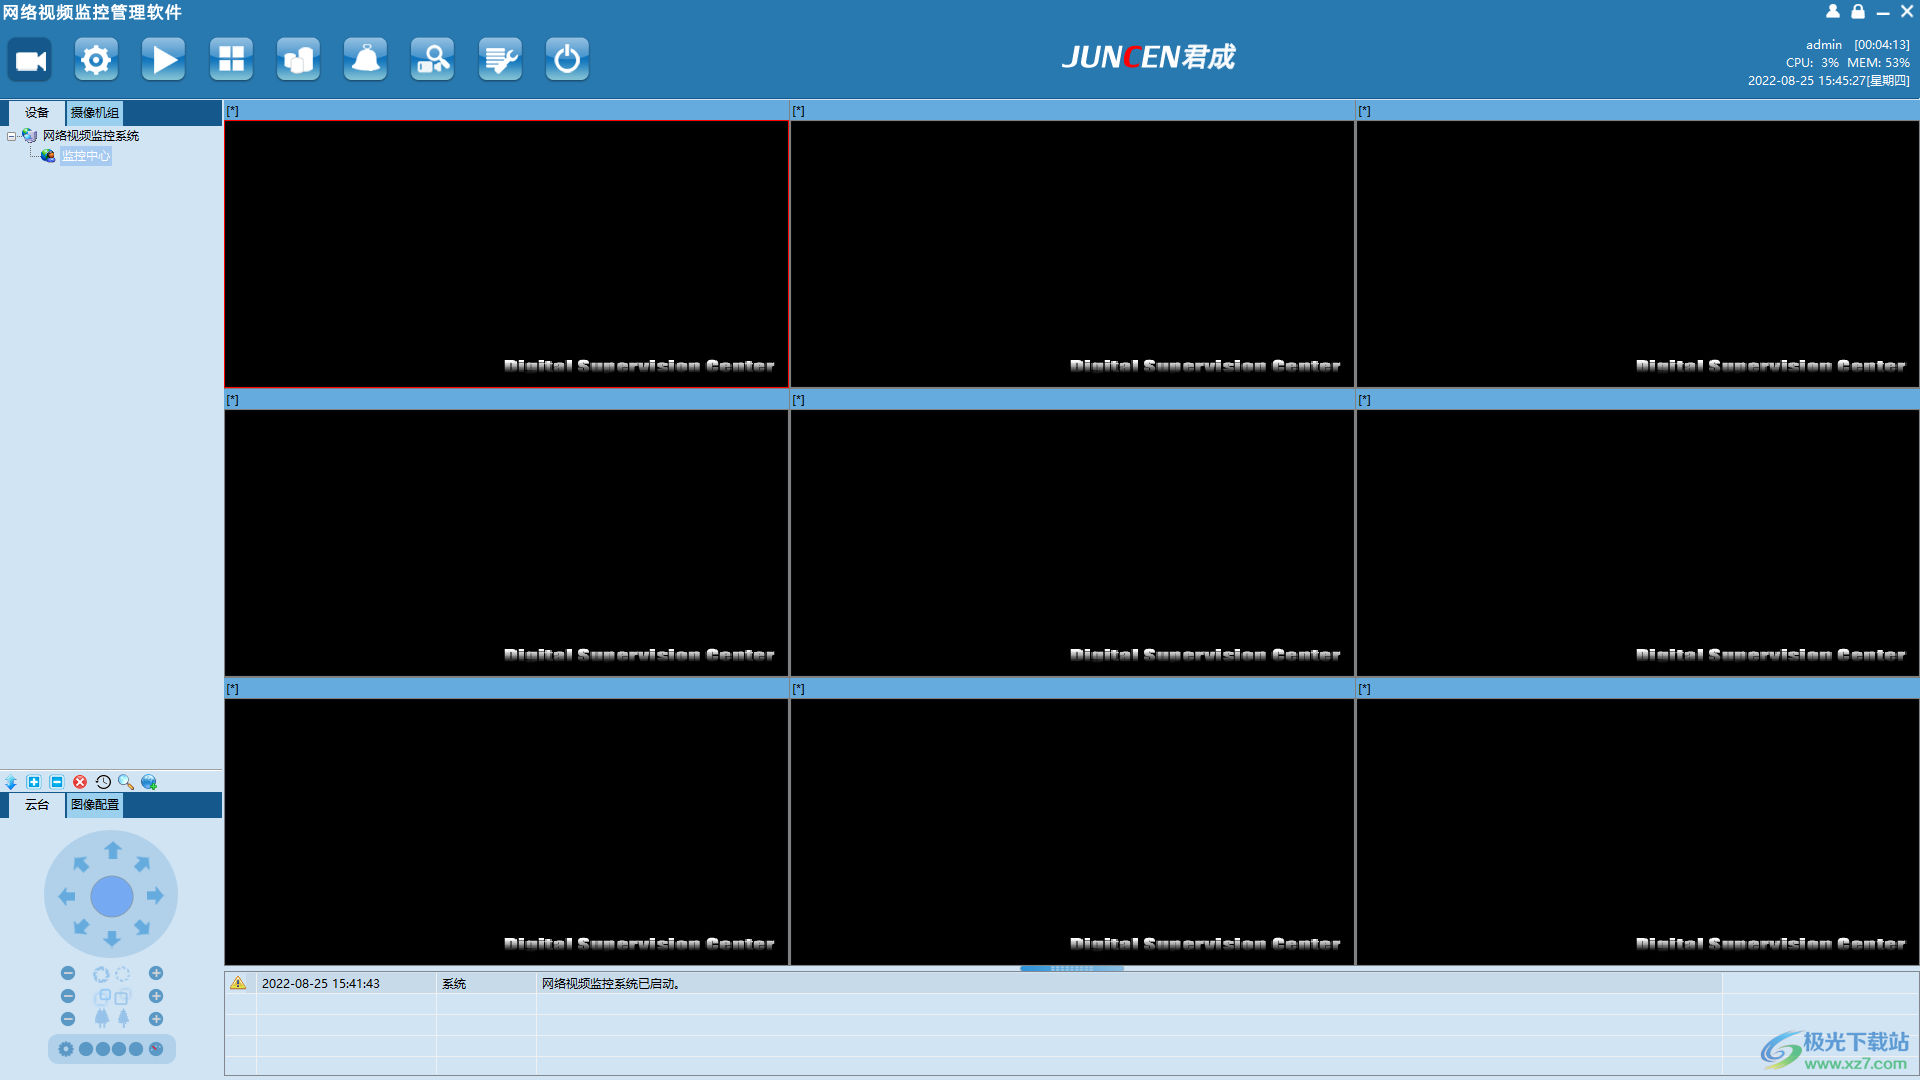
Task: Select the top-left video pane
Action: point(507,254)
